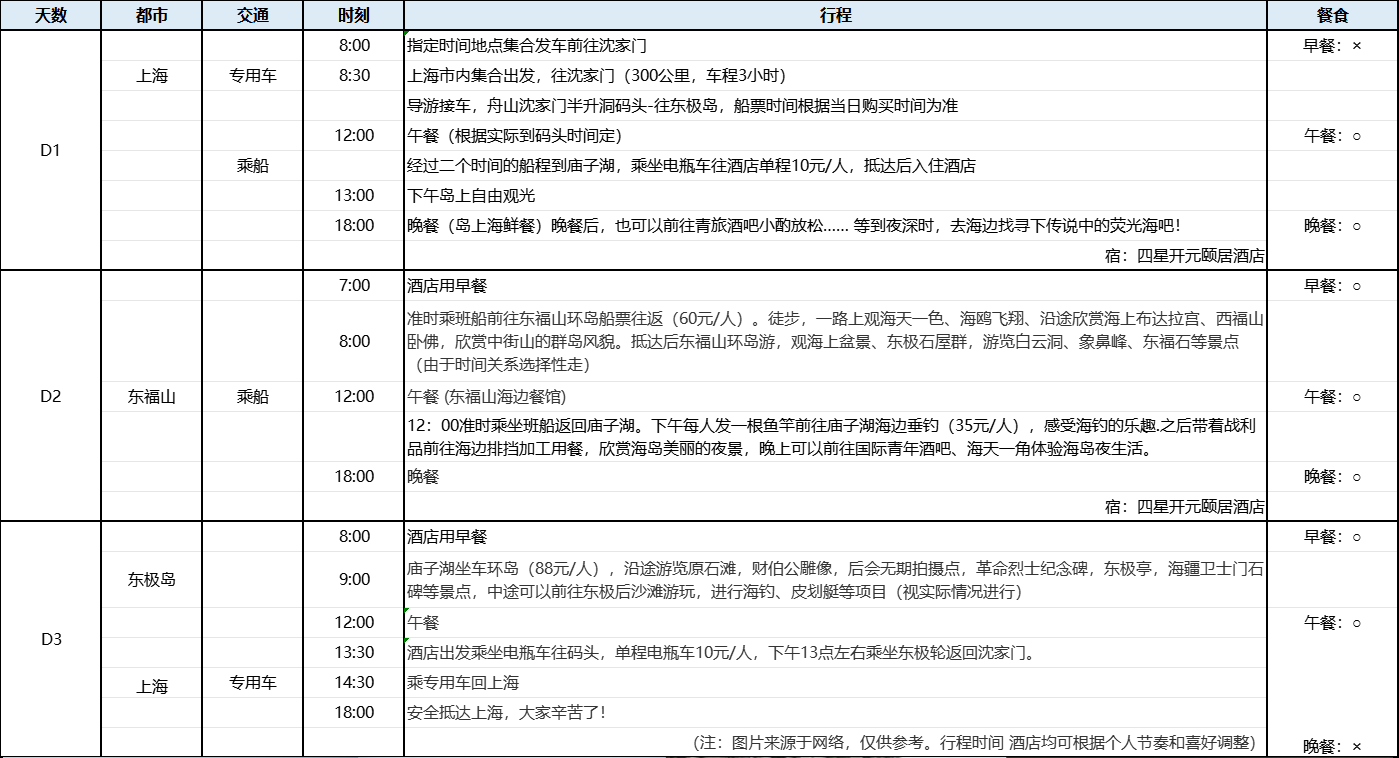Select the 8:30 time cell
The width and height of the screenshot is (1399, 758).
(354, 76)
